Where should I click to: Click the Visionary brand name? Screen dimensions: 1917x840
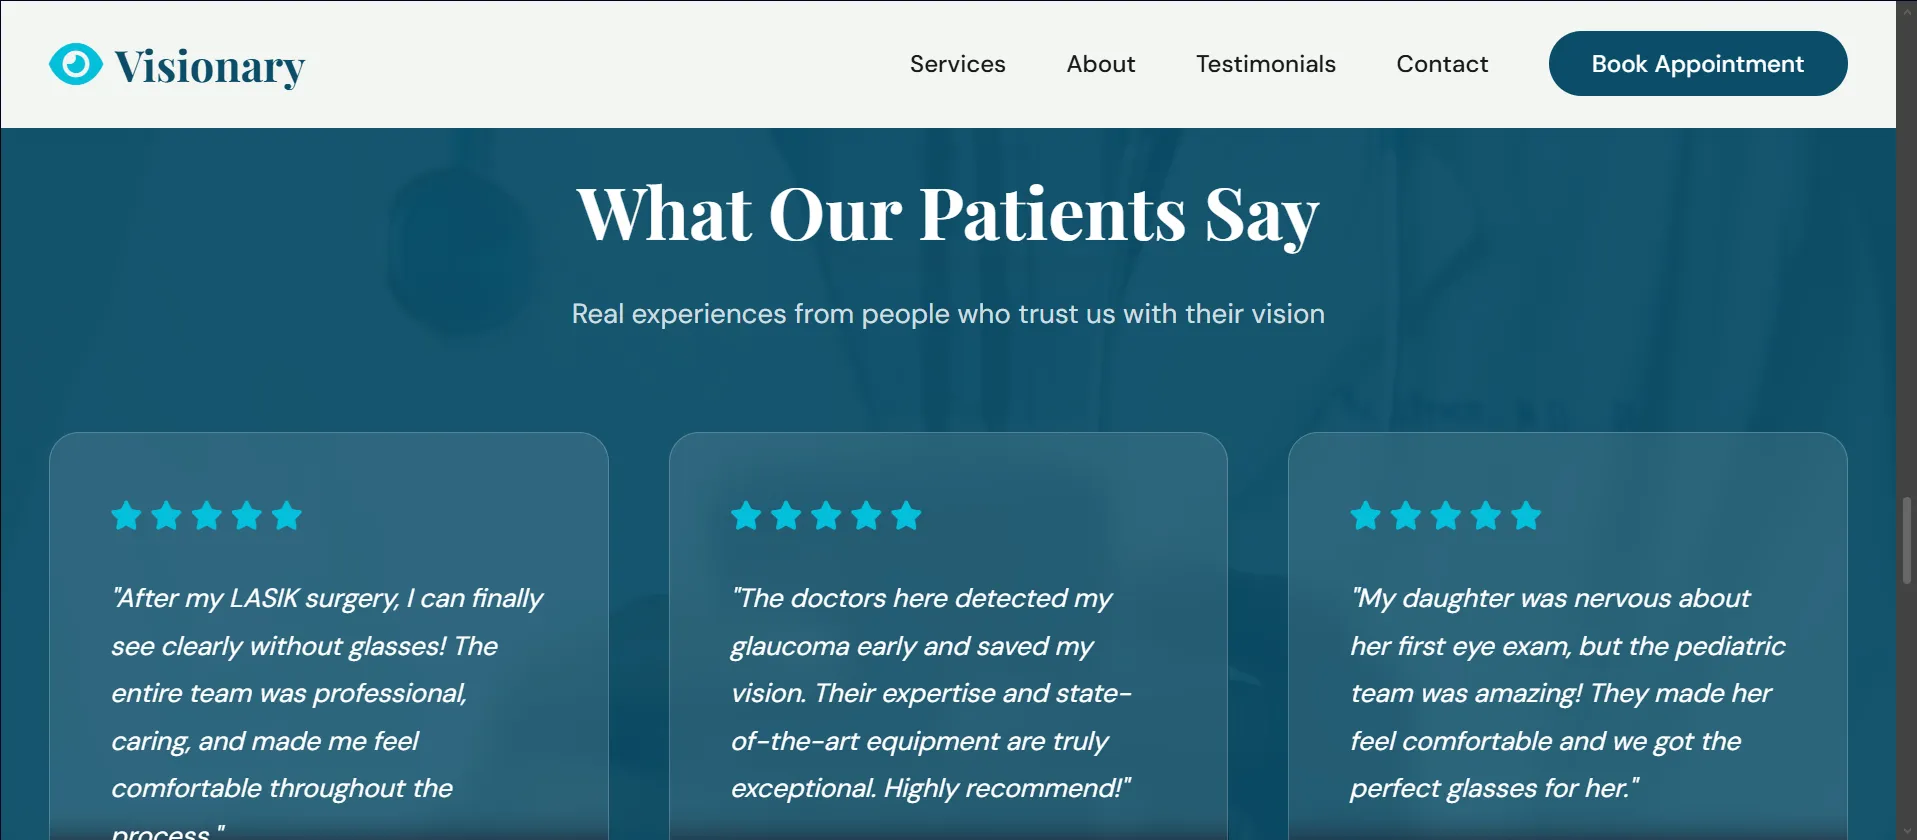pos(209,67)
